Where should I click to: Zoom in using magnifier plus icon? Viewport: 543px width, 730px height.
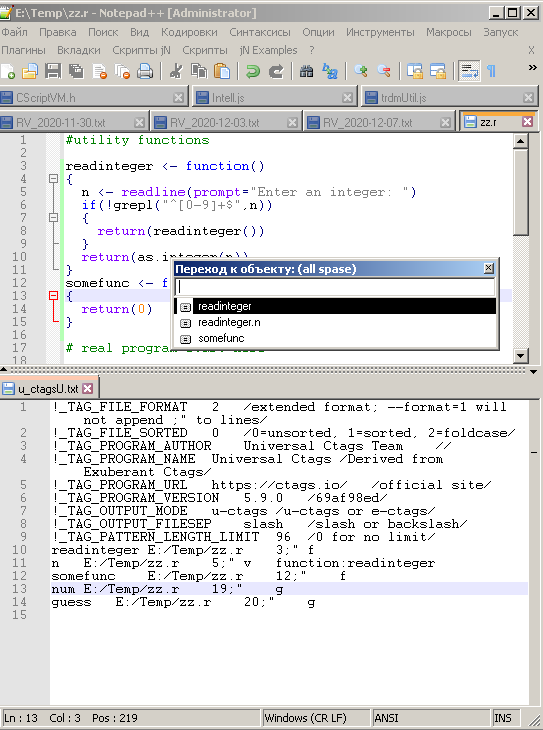pyautogui.click(x=360, y=71)
